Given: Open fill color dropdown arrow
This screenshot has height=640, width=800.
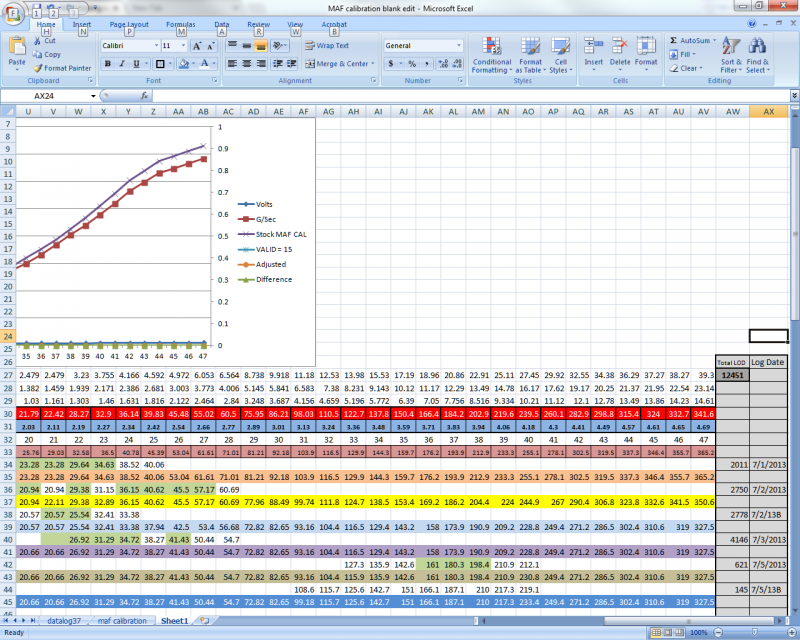Looking at the screenshot, I should tap(193, 64).
